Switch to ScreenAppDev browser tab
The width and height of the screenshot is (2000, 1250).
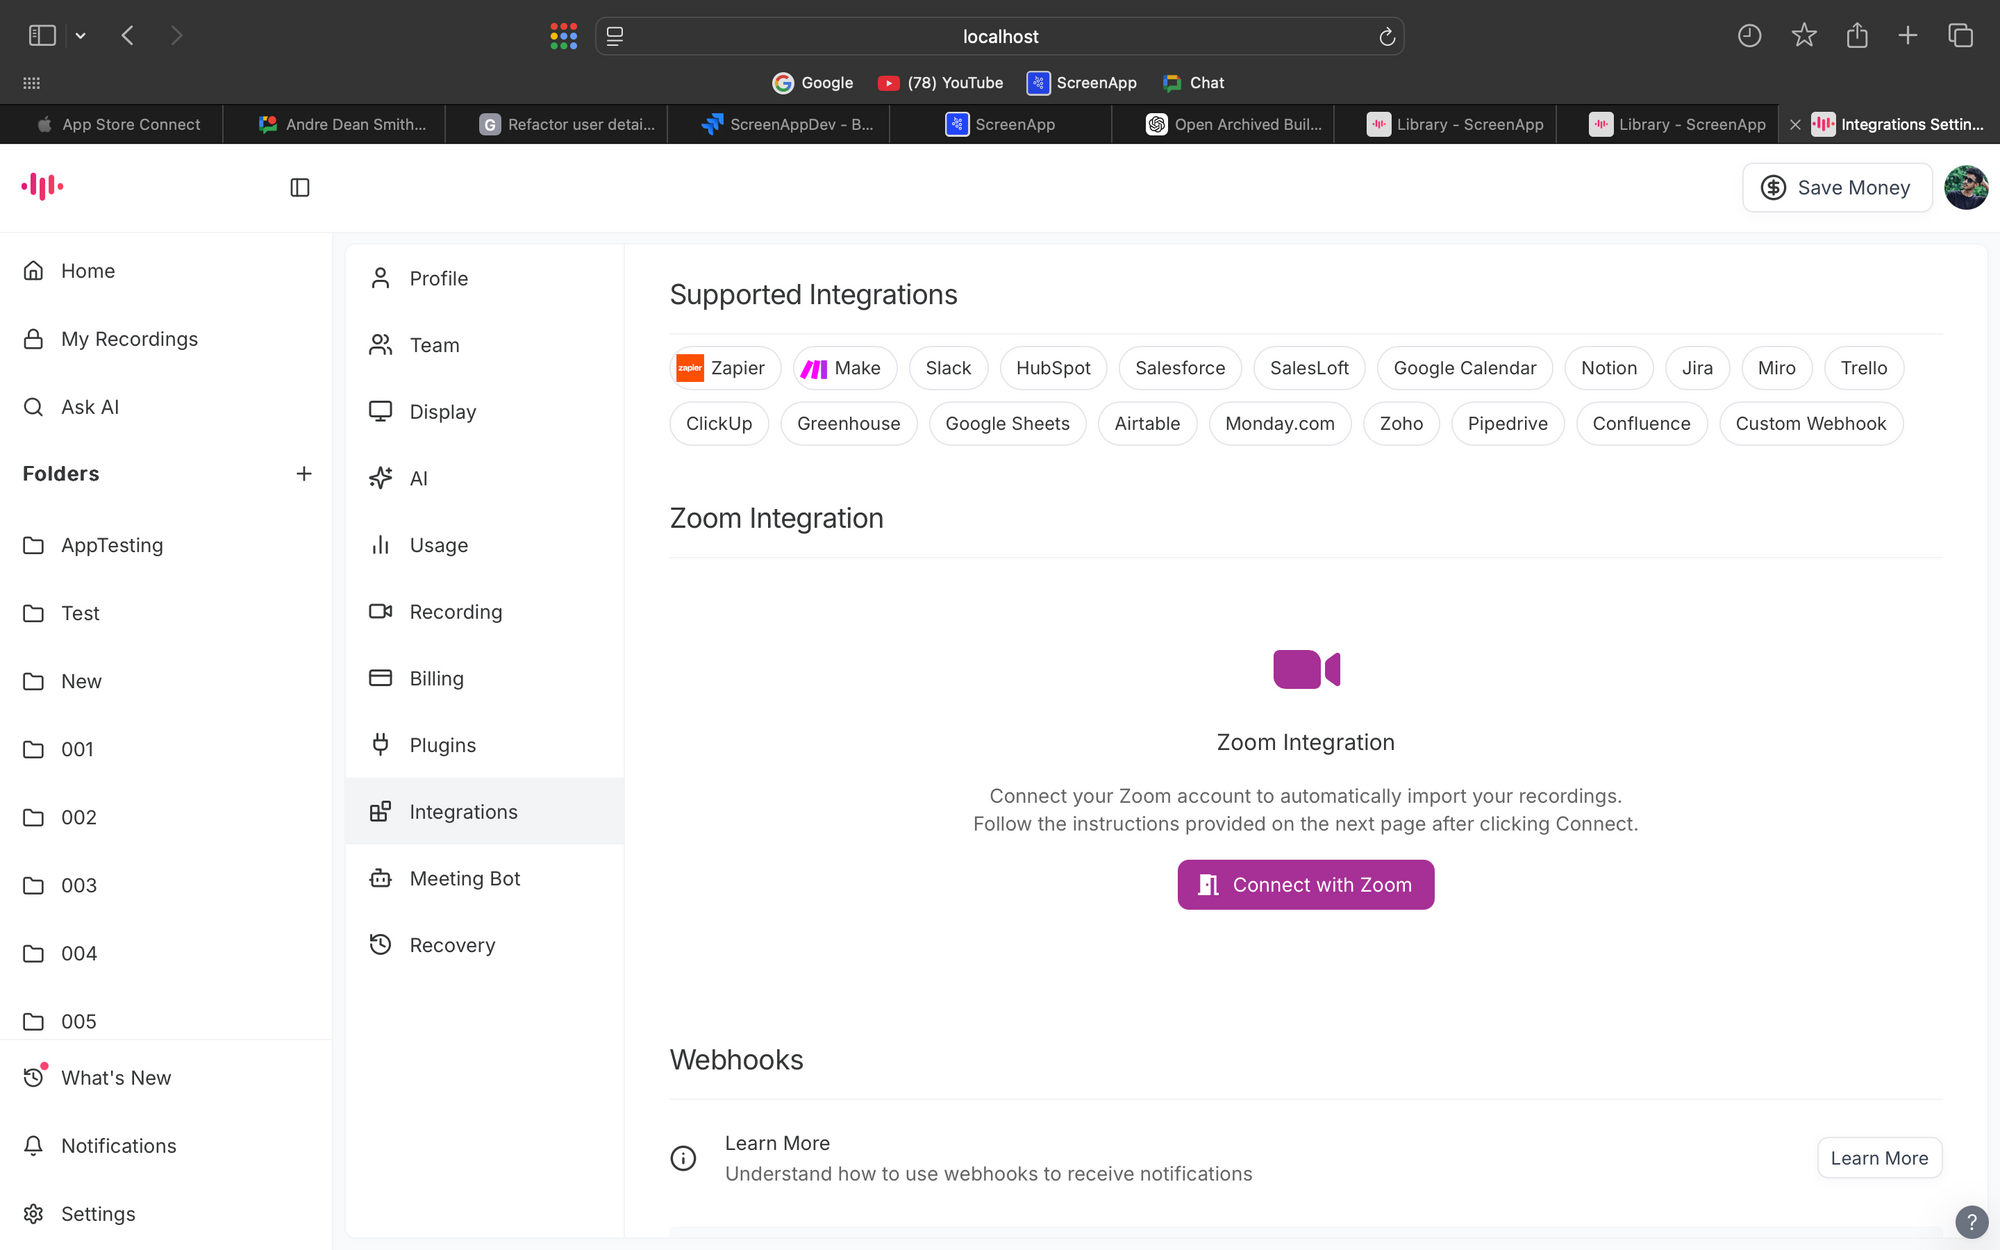click(788, 124)
